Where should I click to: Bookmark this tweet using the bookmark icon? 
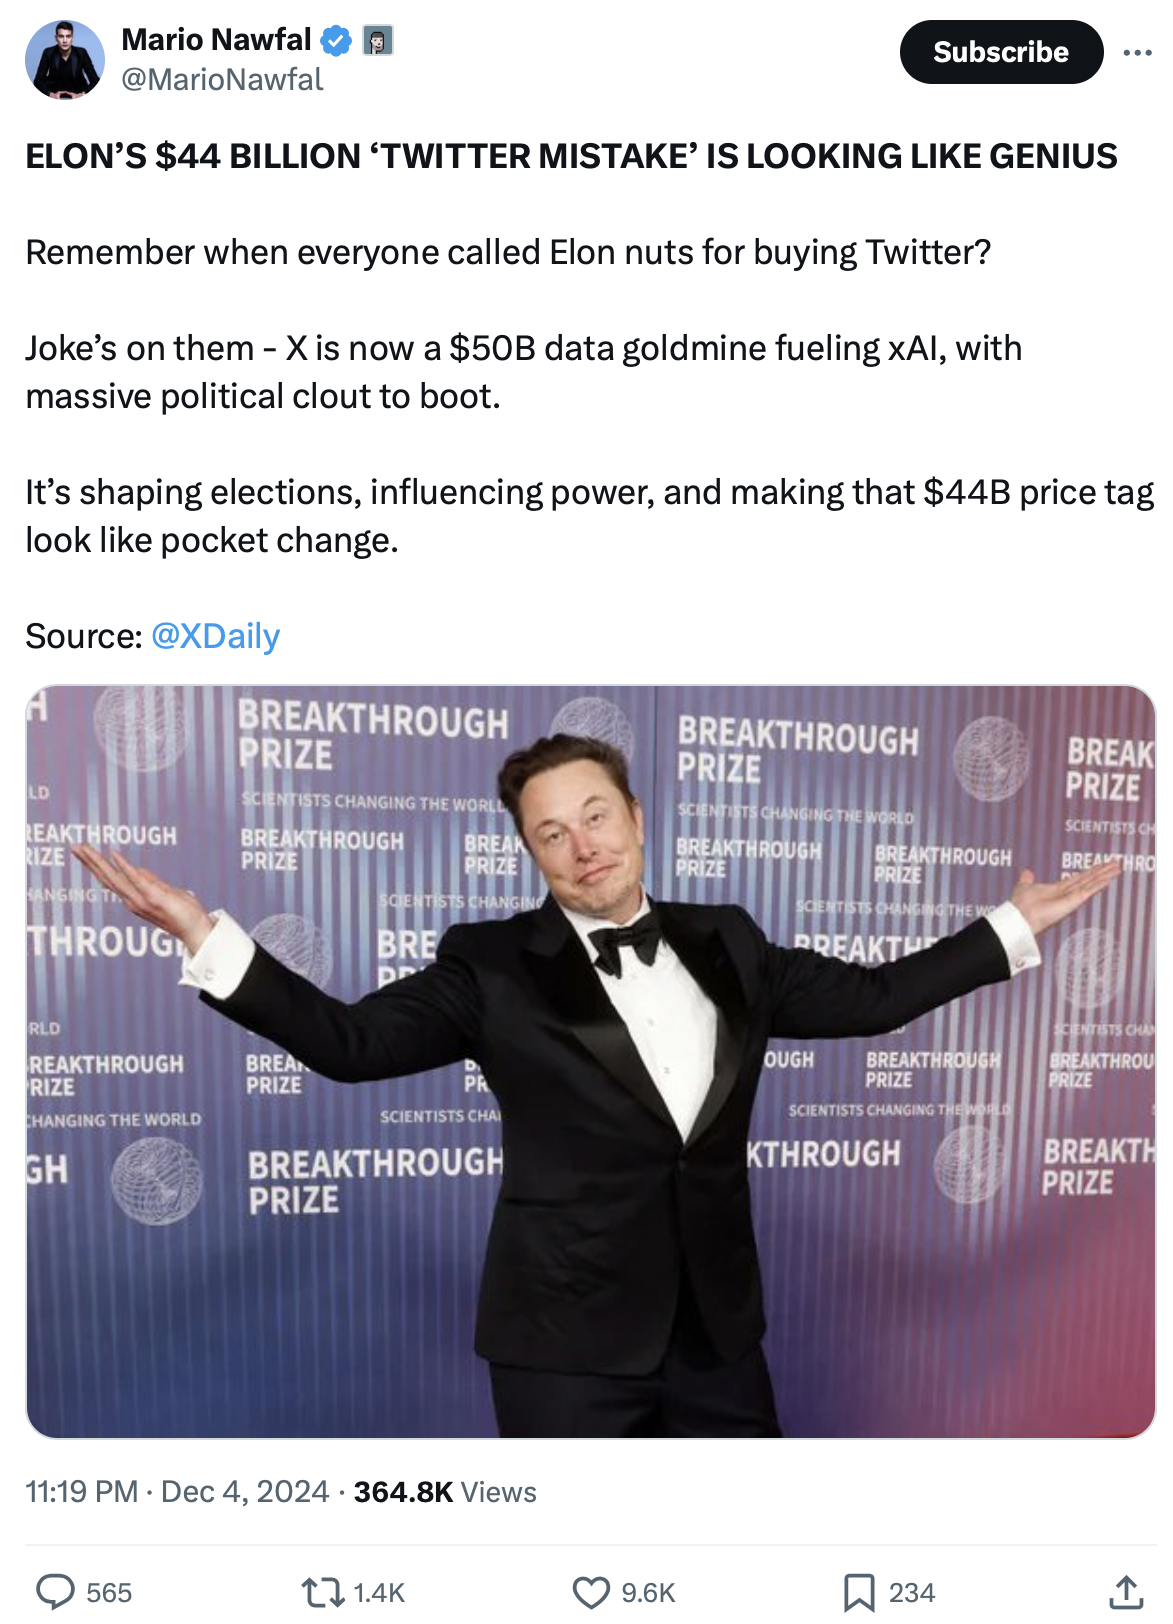pos(858,1591)
